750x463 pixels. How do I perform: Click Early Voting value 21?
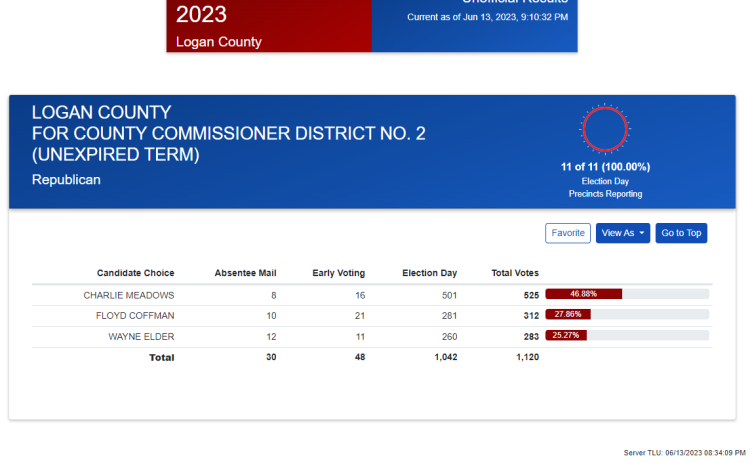360,316
